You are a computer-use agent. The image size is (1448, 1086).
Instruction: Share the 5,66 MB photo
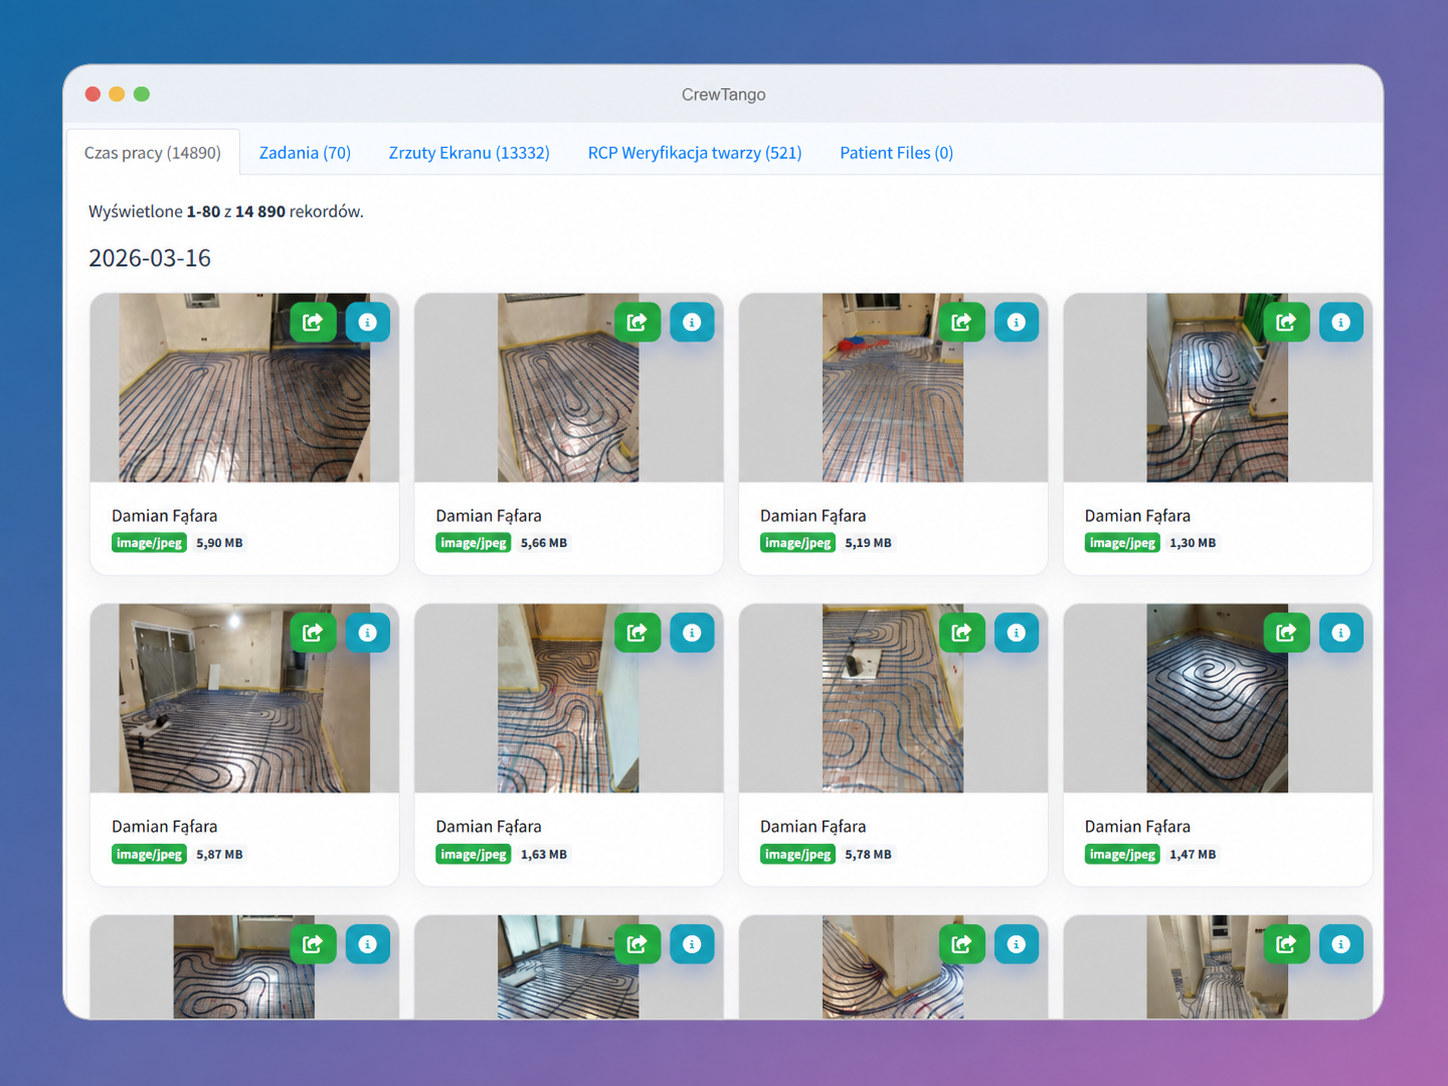tap(637, 322)
